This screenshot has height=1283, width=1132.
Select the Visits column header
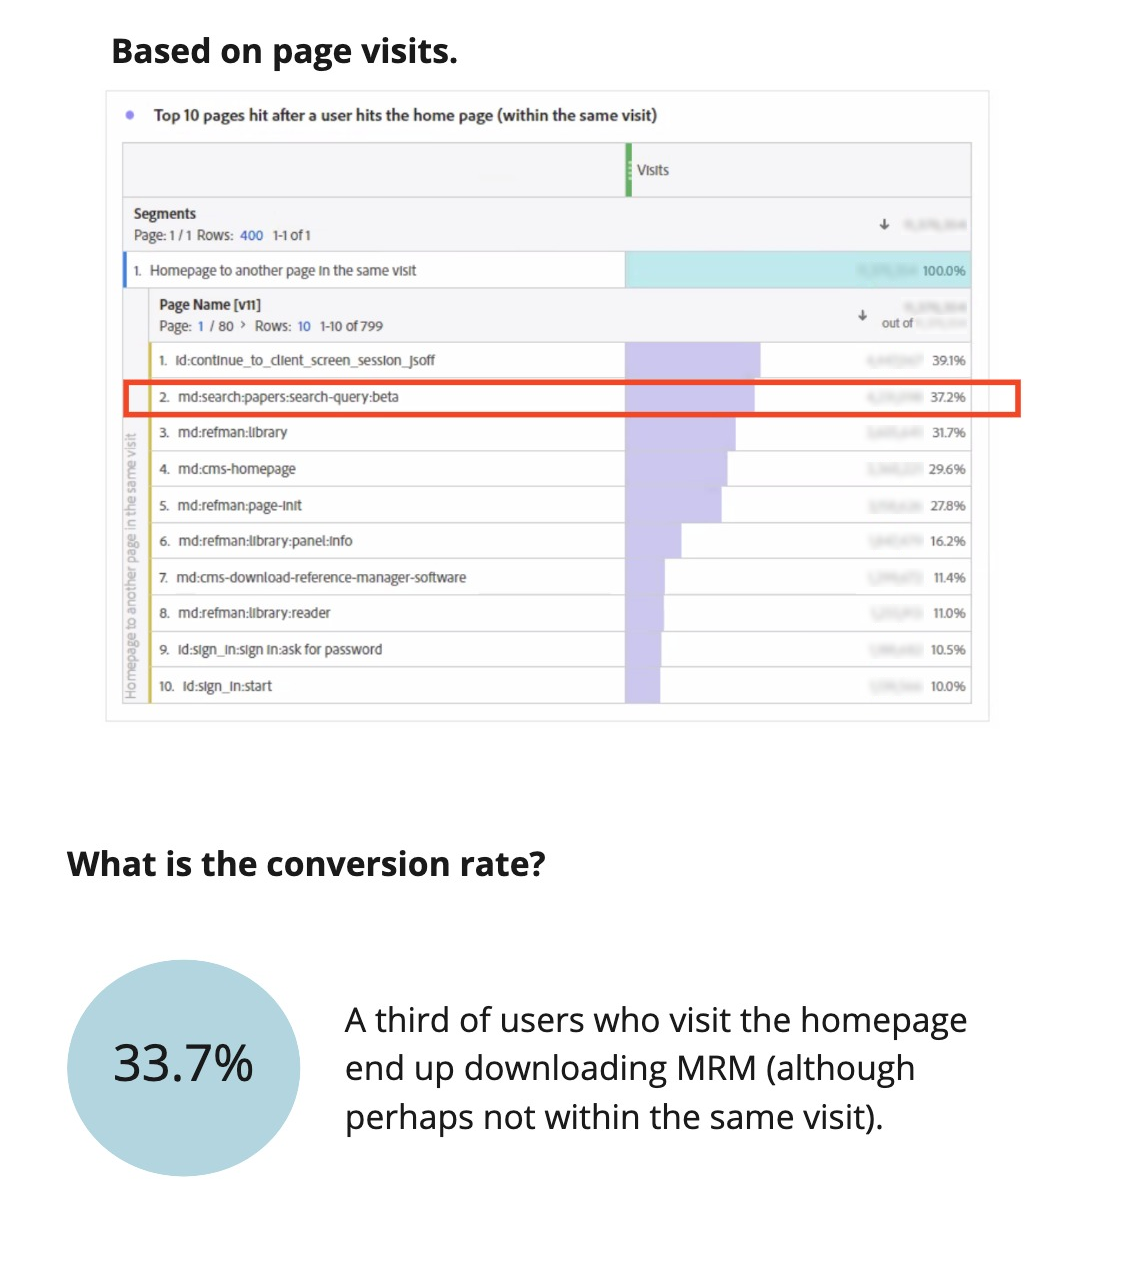tap(653, 170)
